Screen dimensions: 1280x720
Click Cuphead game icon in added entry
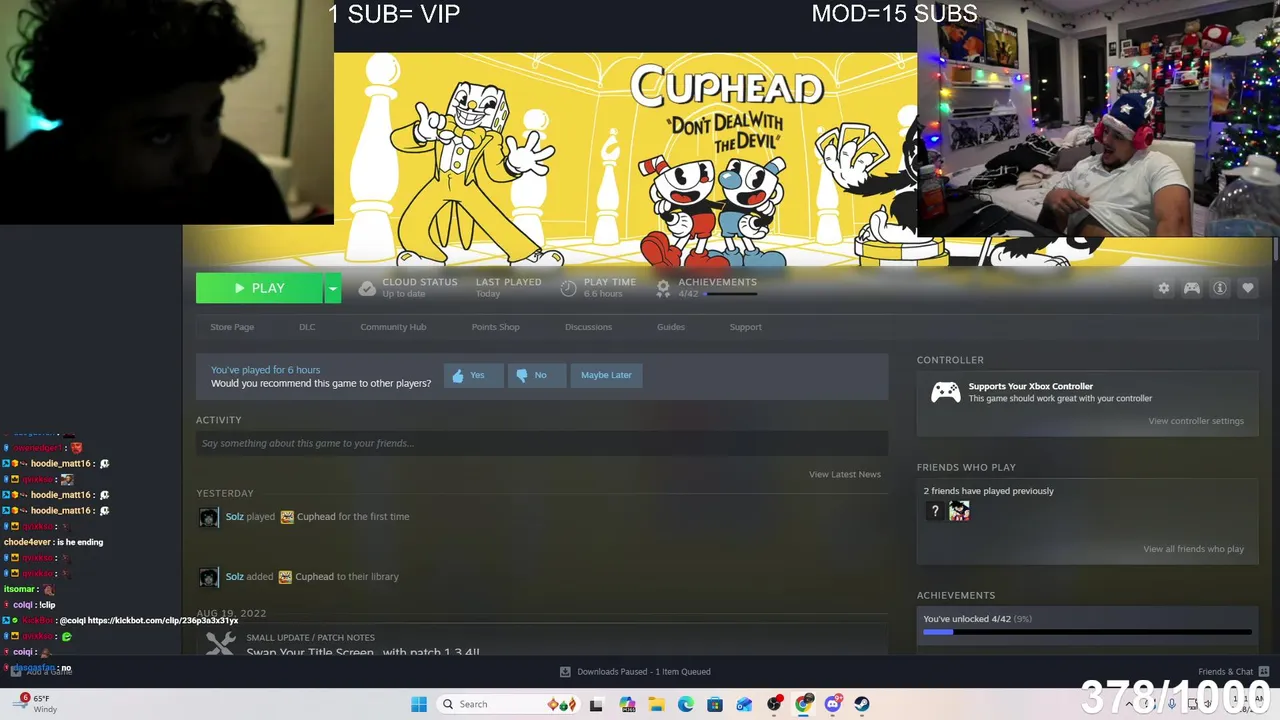click(x=285, y=577)
